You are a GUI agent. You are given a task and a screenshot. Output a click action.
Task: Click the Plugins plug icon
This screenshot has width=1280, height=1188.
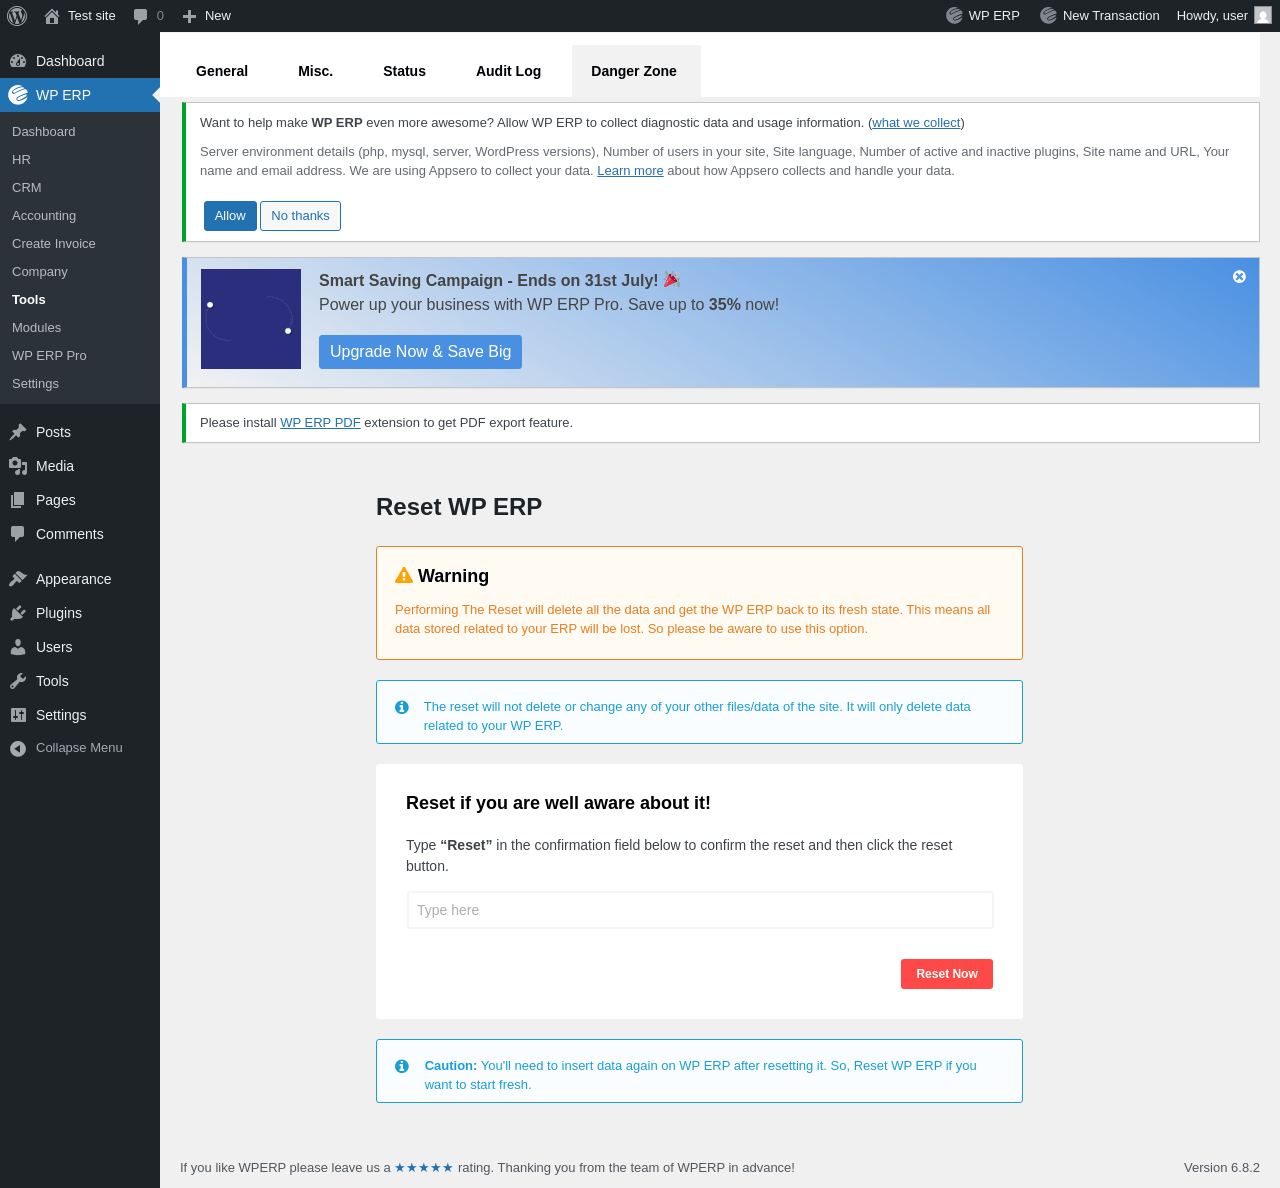pyautogui.click(x=18, y=613)
